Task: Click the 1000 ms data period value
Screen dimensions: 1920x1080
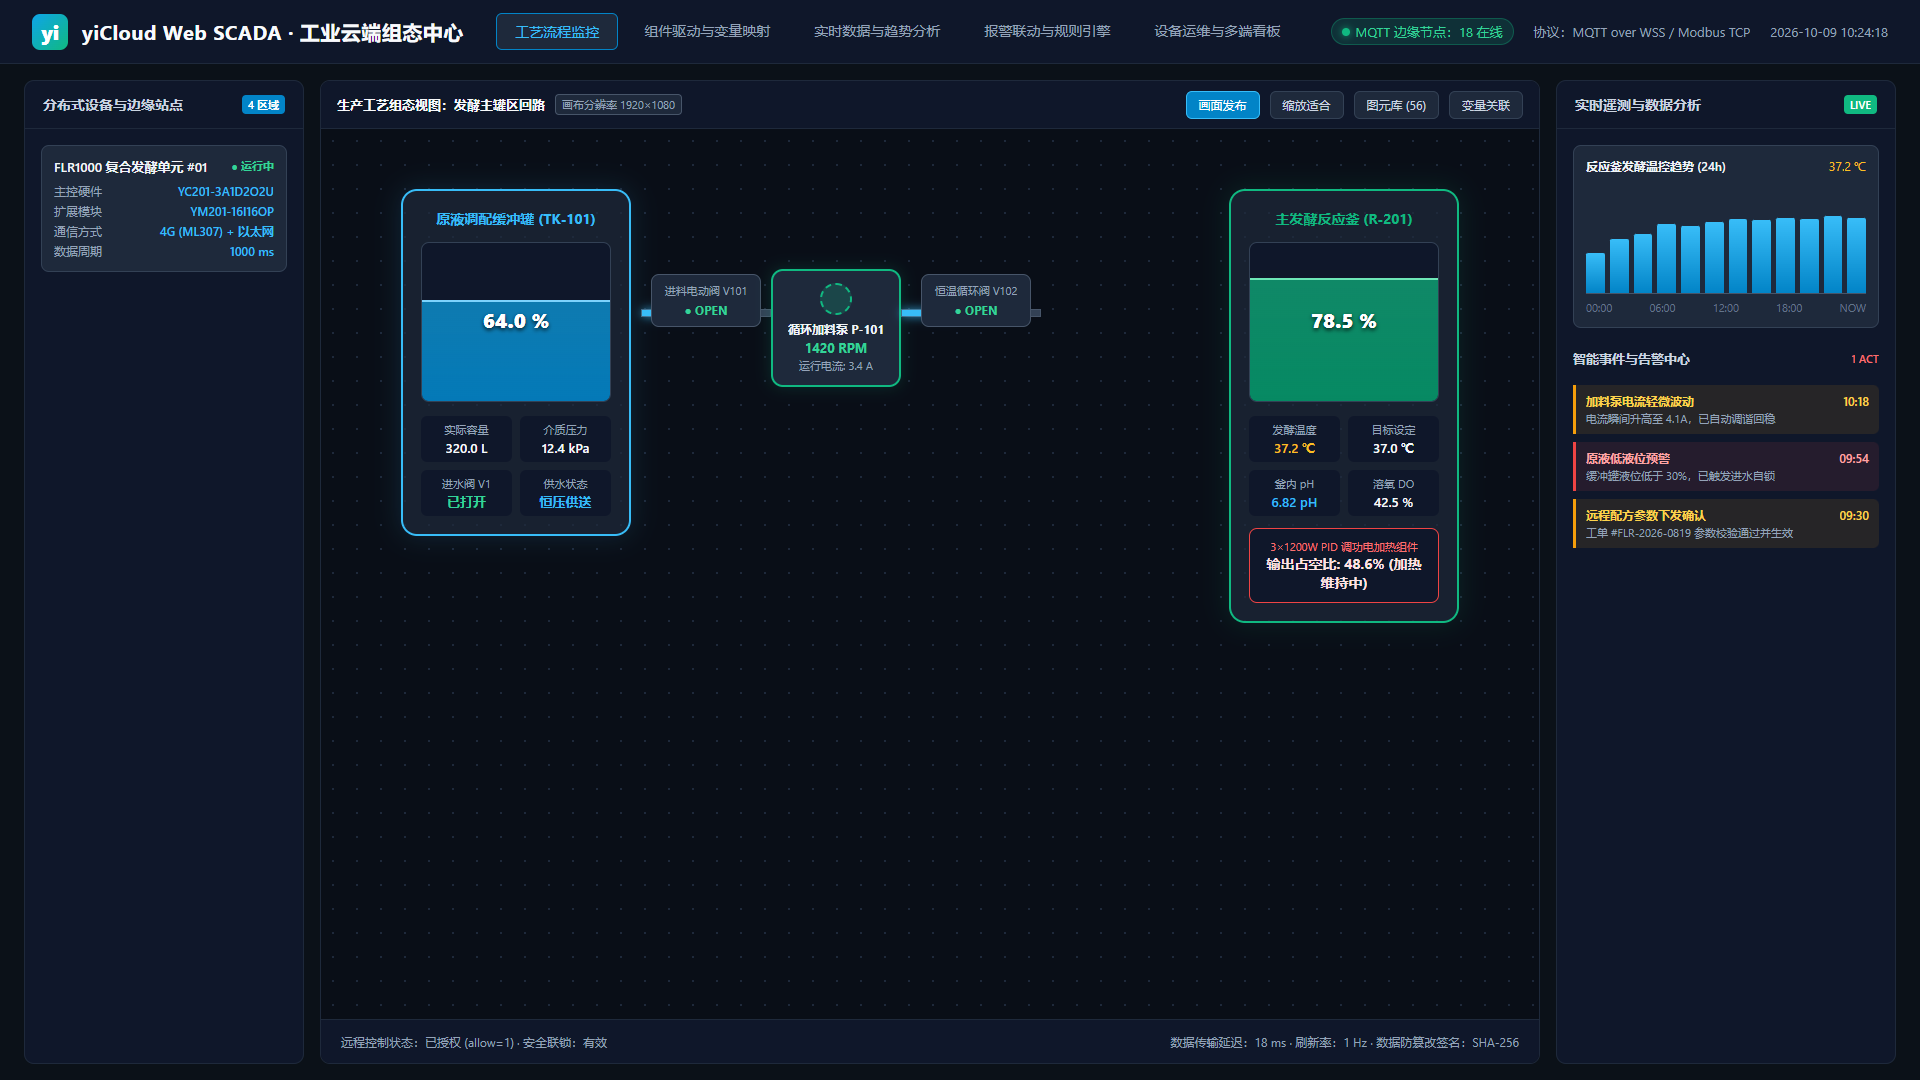Action: (x=252, y=252)
